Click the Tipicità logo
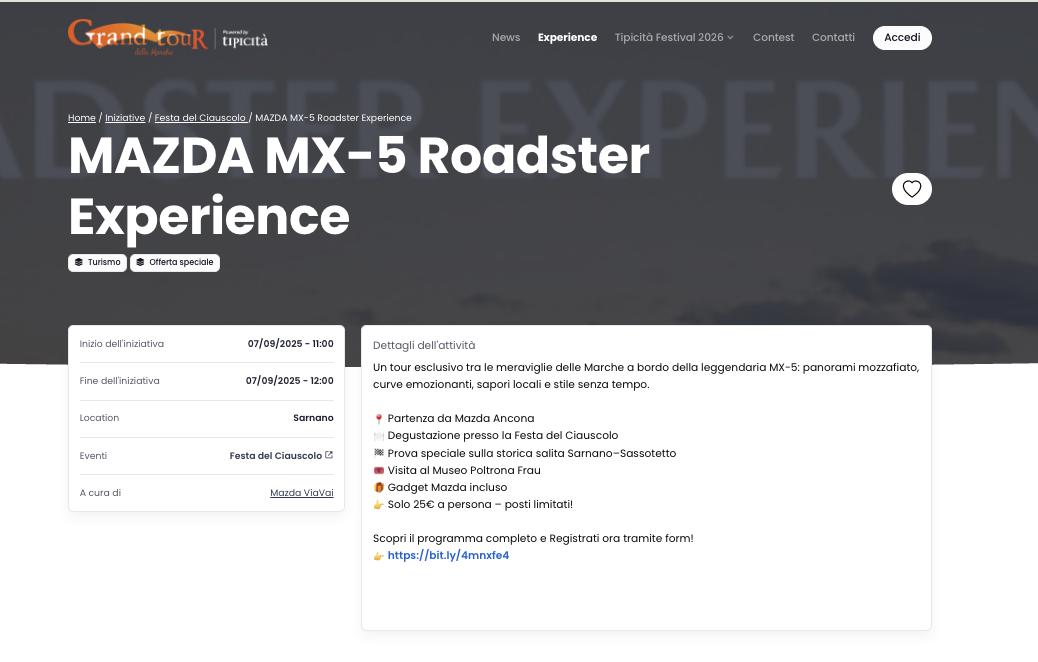Viewport: 1038px width, 662px height. tap(245, 38)
